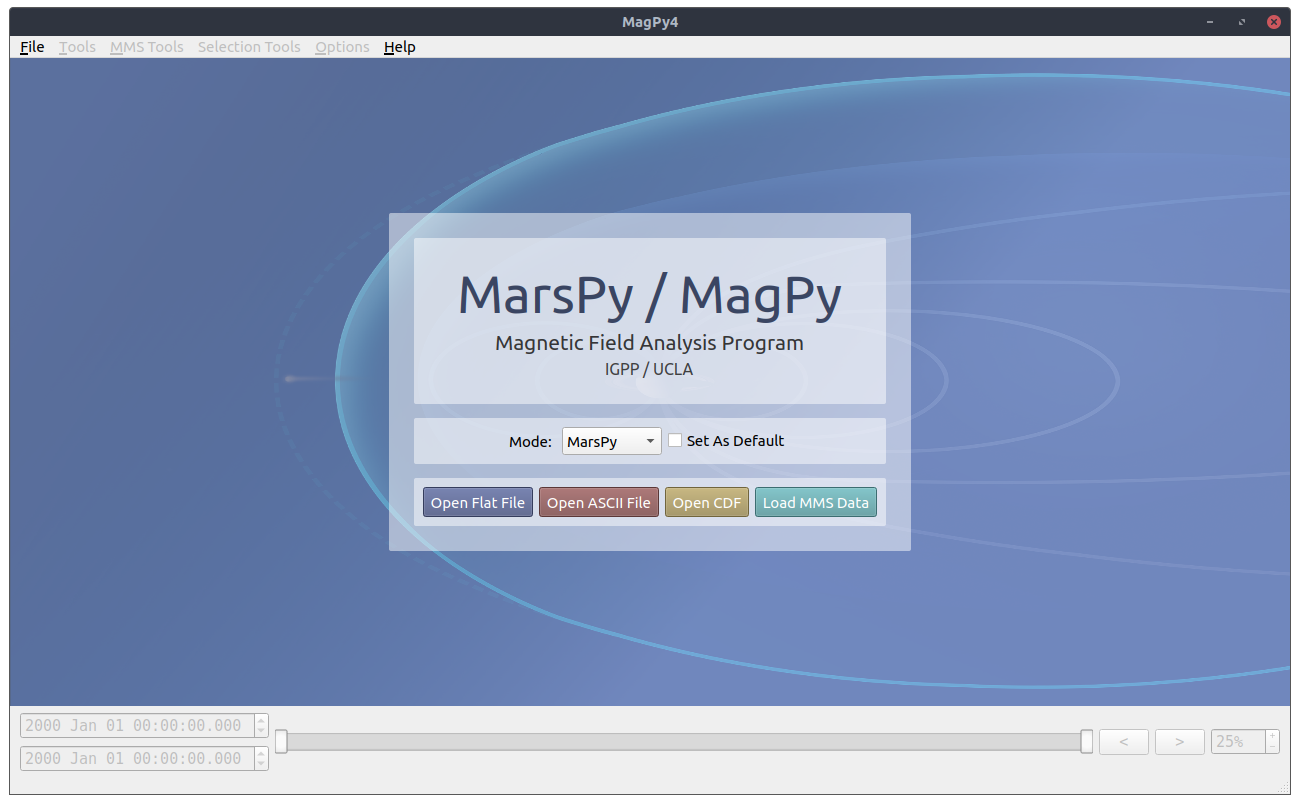Click the end time spinner arrows
Screen dimensions: 1300x804
[x=262, y=758]
